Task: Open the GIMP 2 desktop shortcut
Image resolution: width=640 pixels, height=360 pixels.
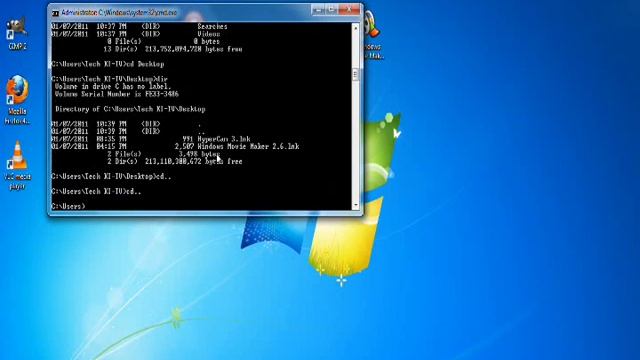Action: (x=17, y=34)
